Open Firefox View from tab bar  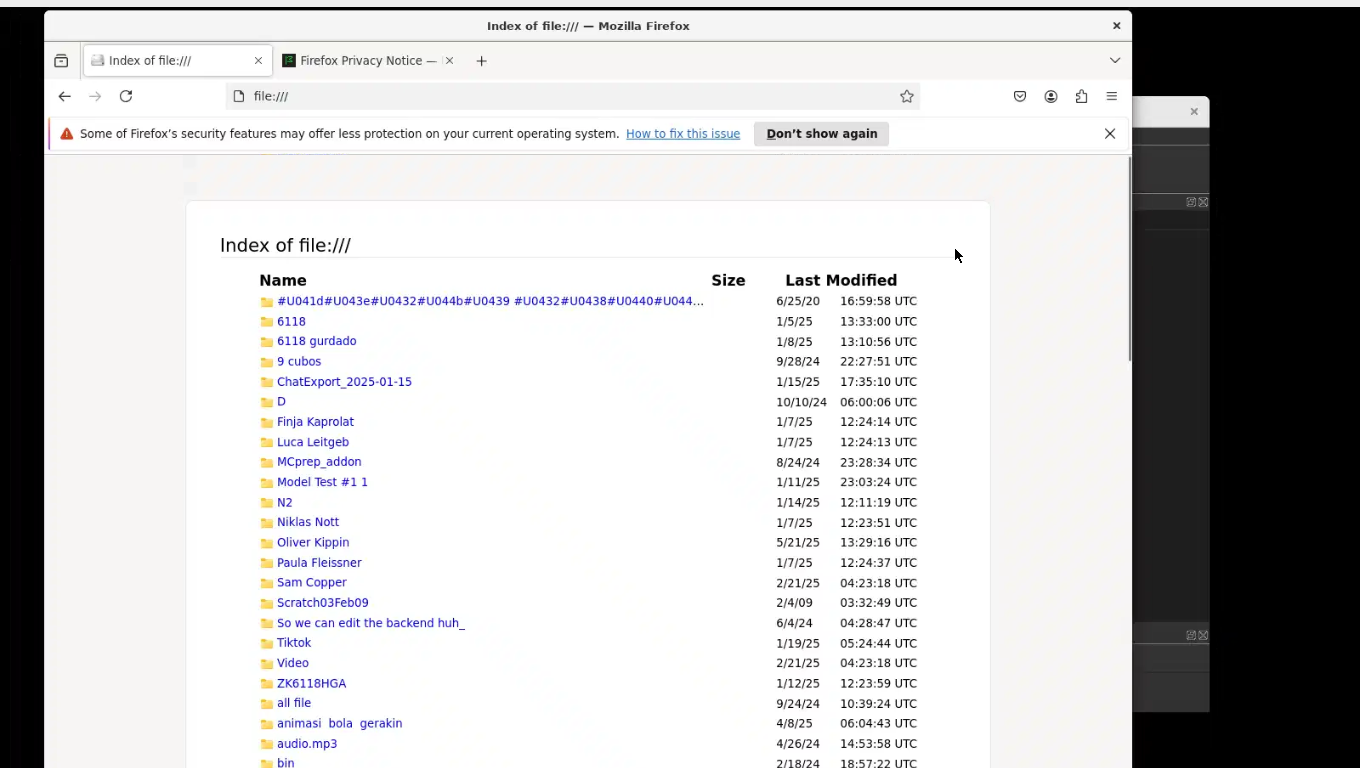pyautogui.click(x=61, y=61)
